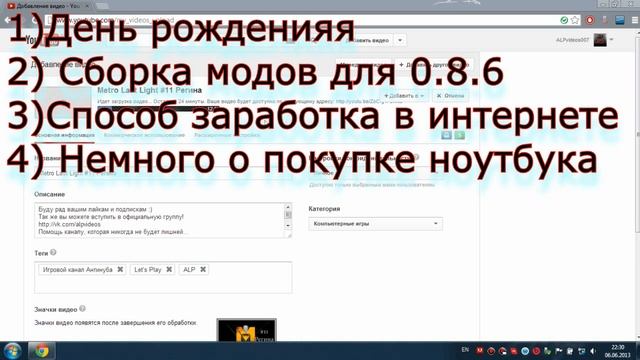Click the upload progress bar
Image resolution: width=640 pixels, height=360 pixels.
[158, 109]
